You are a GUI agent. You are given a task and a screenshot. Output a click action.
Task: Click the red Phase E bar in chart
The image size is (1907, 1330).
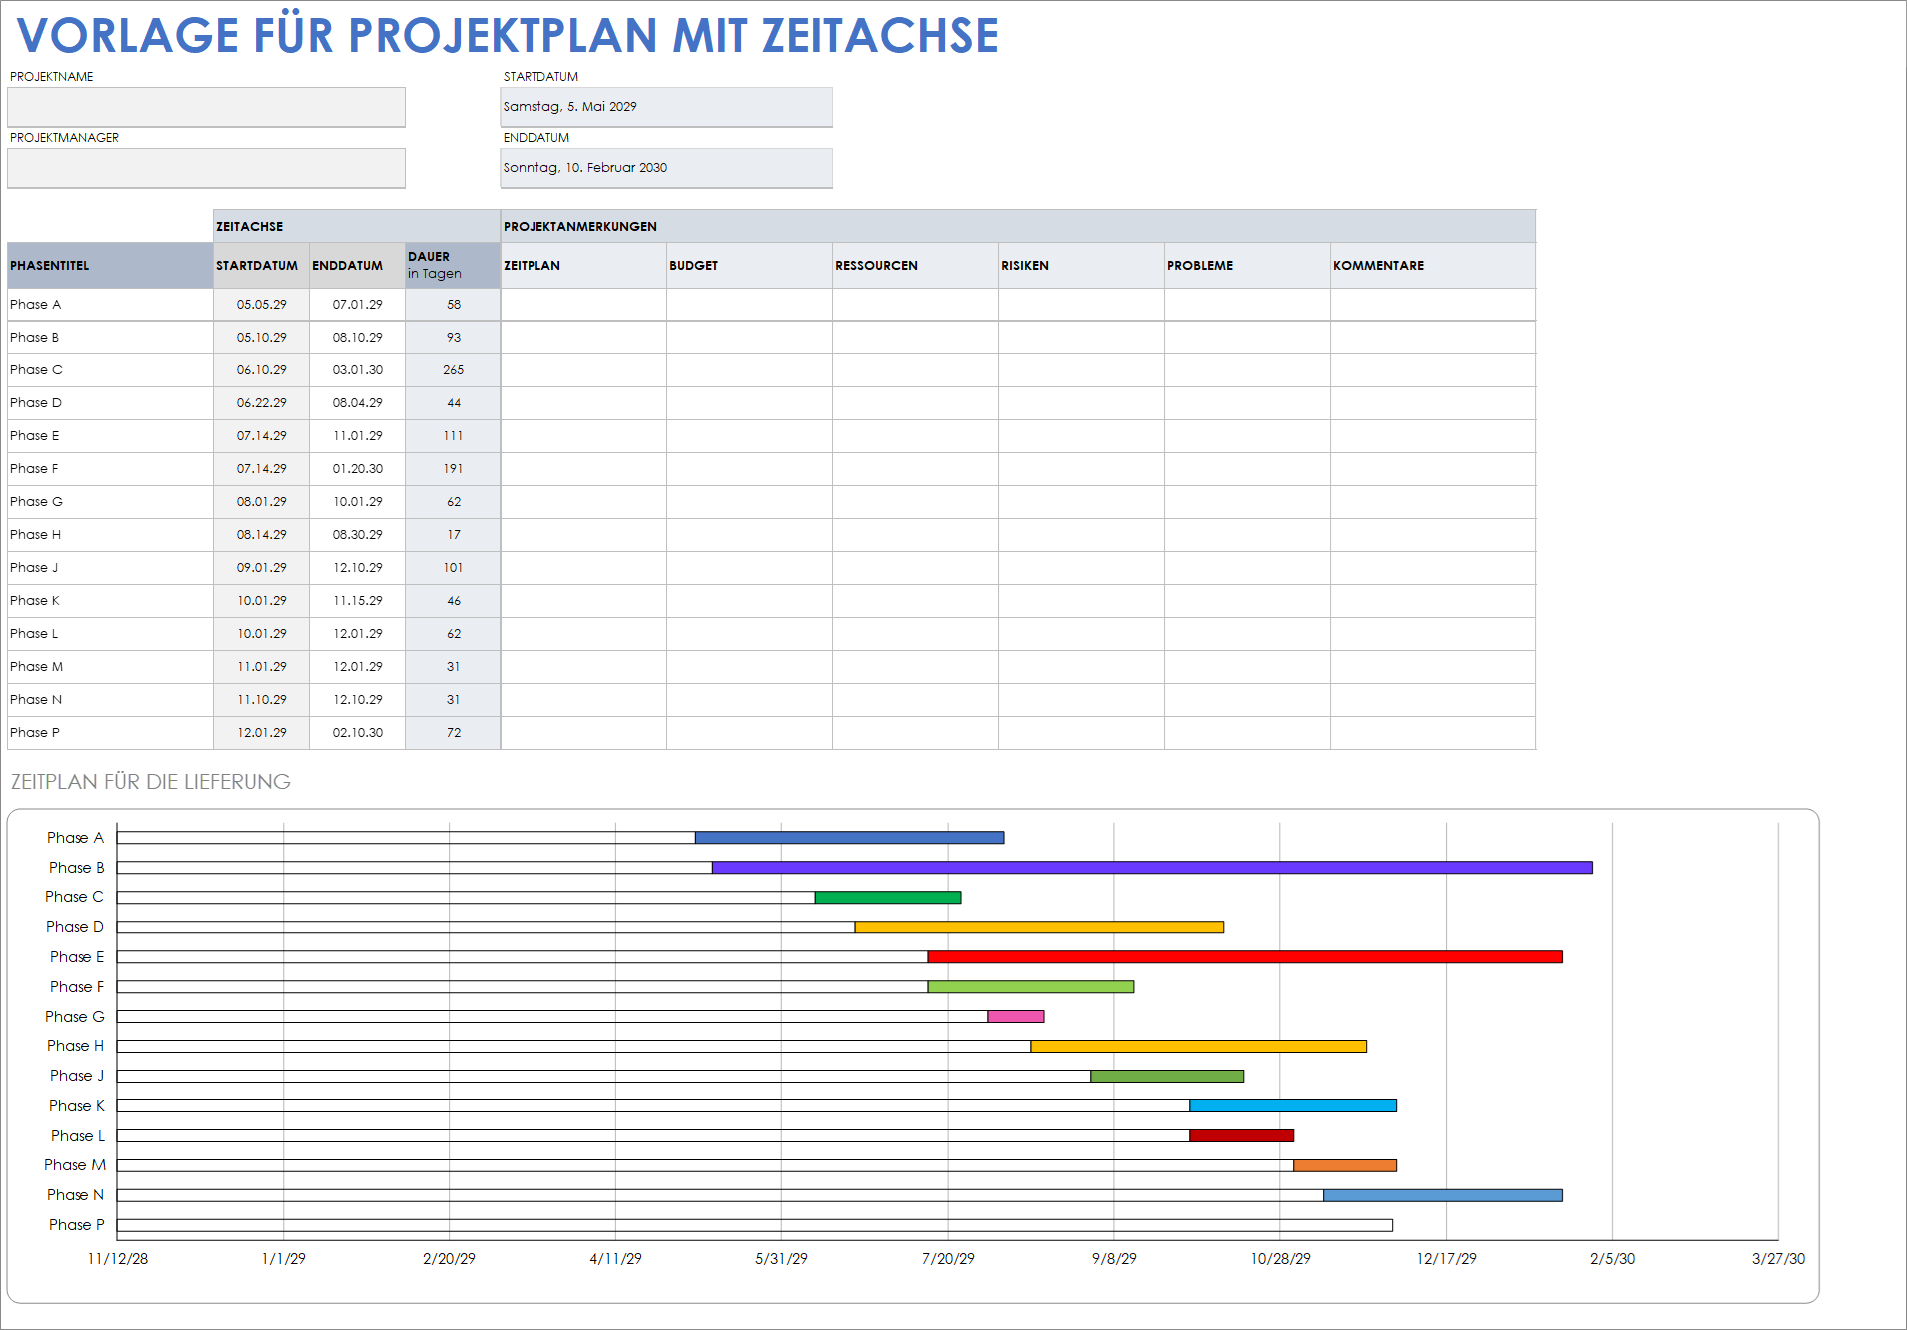[1245, 957]
